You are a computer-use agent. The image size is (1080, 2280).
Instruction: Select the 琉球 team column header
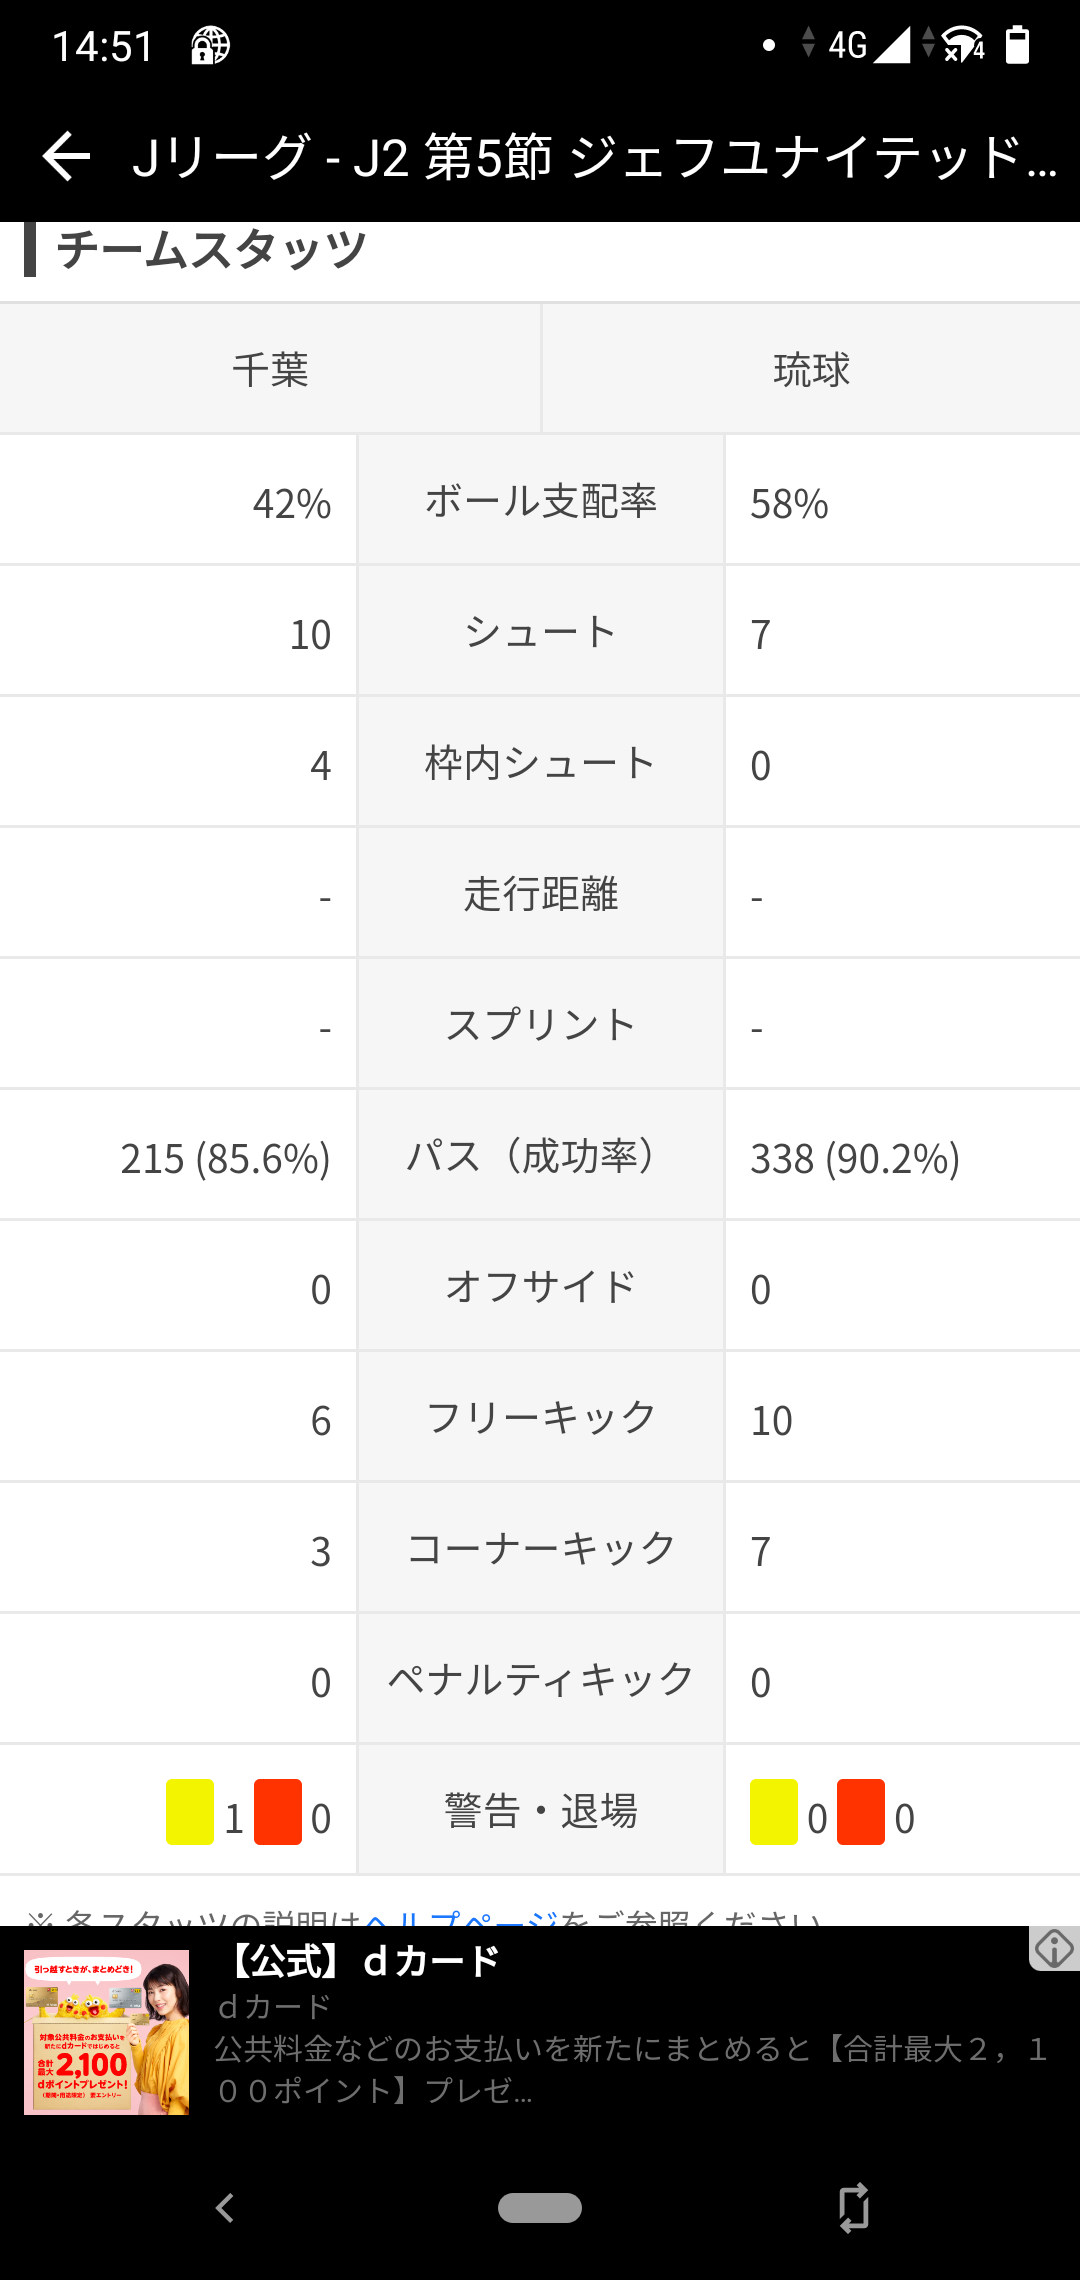point(811,369)
